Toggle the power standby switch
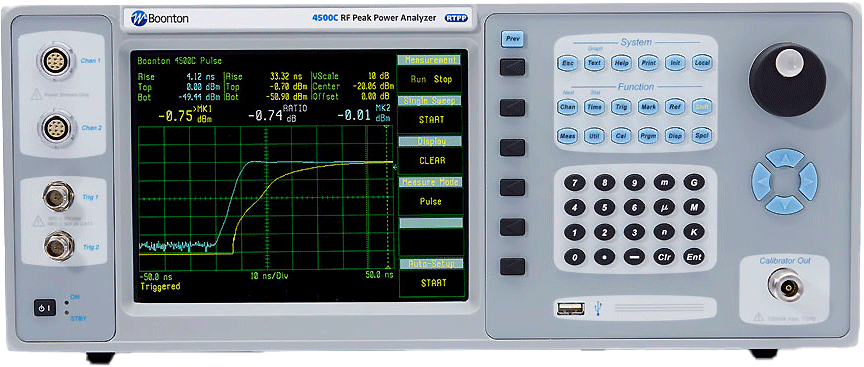864x367 pixels. pyautogui.click(x=45, y=308)
